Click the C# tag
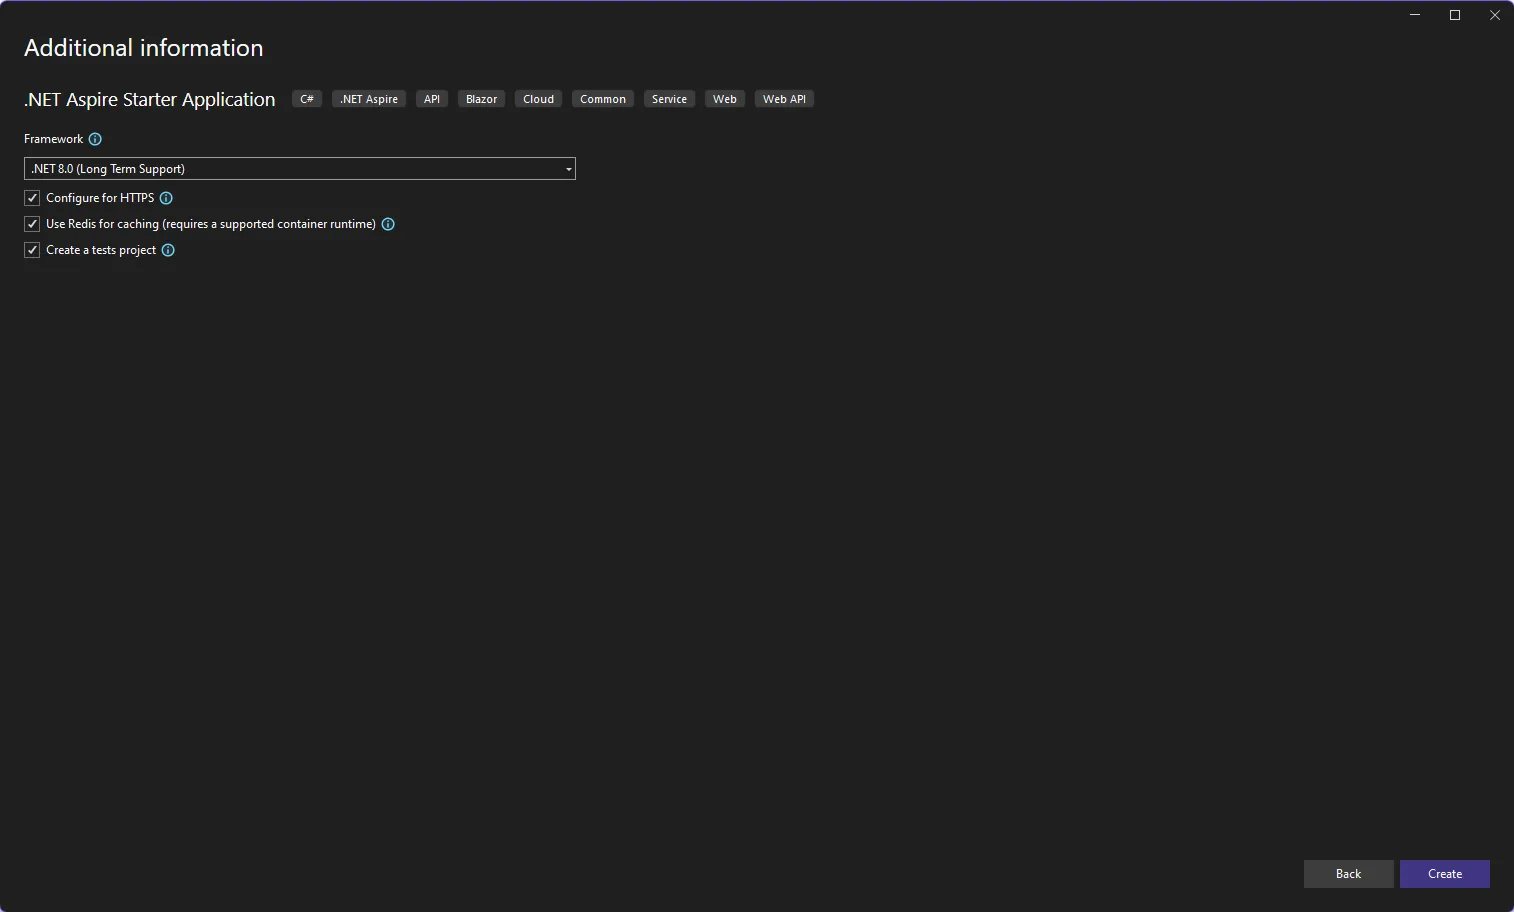The height and width of the screenshot is (912, 1514). coord(307,99)
